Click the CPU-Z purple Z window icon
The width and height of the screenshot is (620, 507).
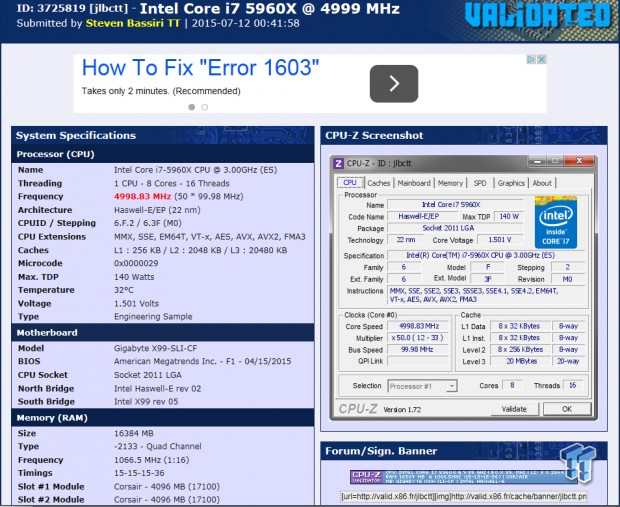[338, 163]
